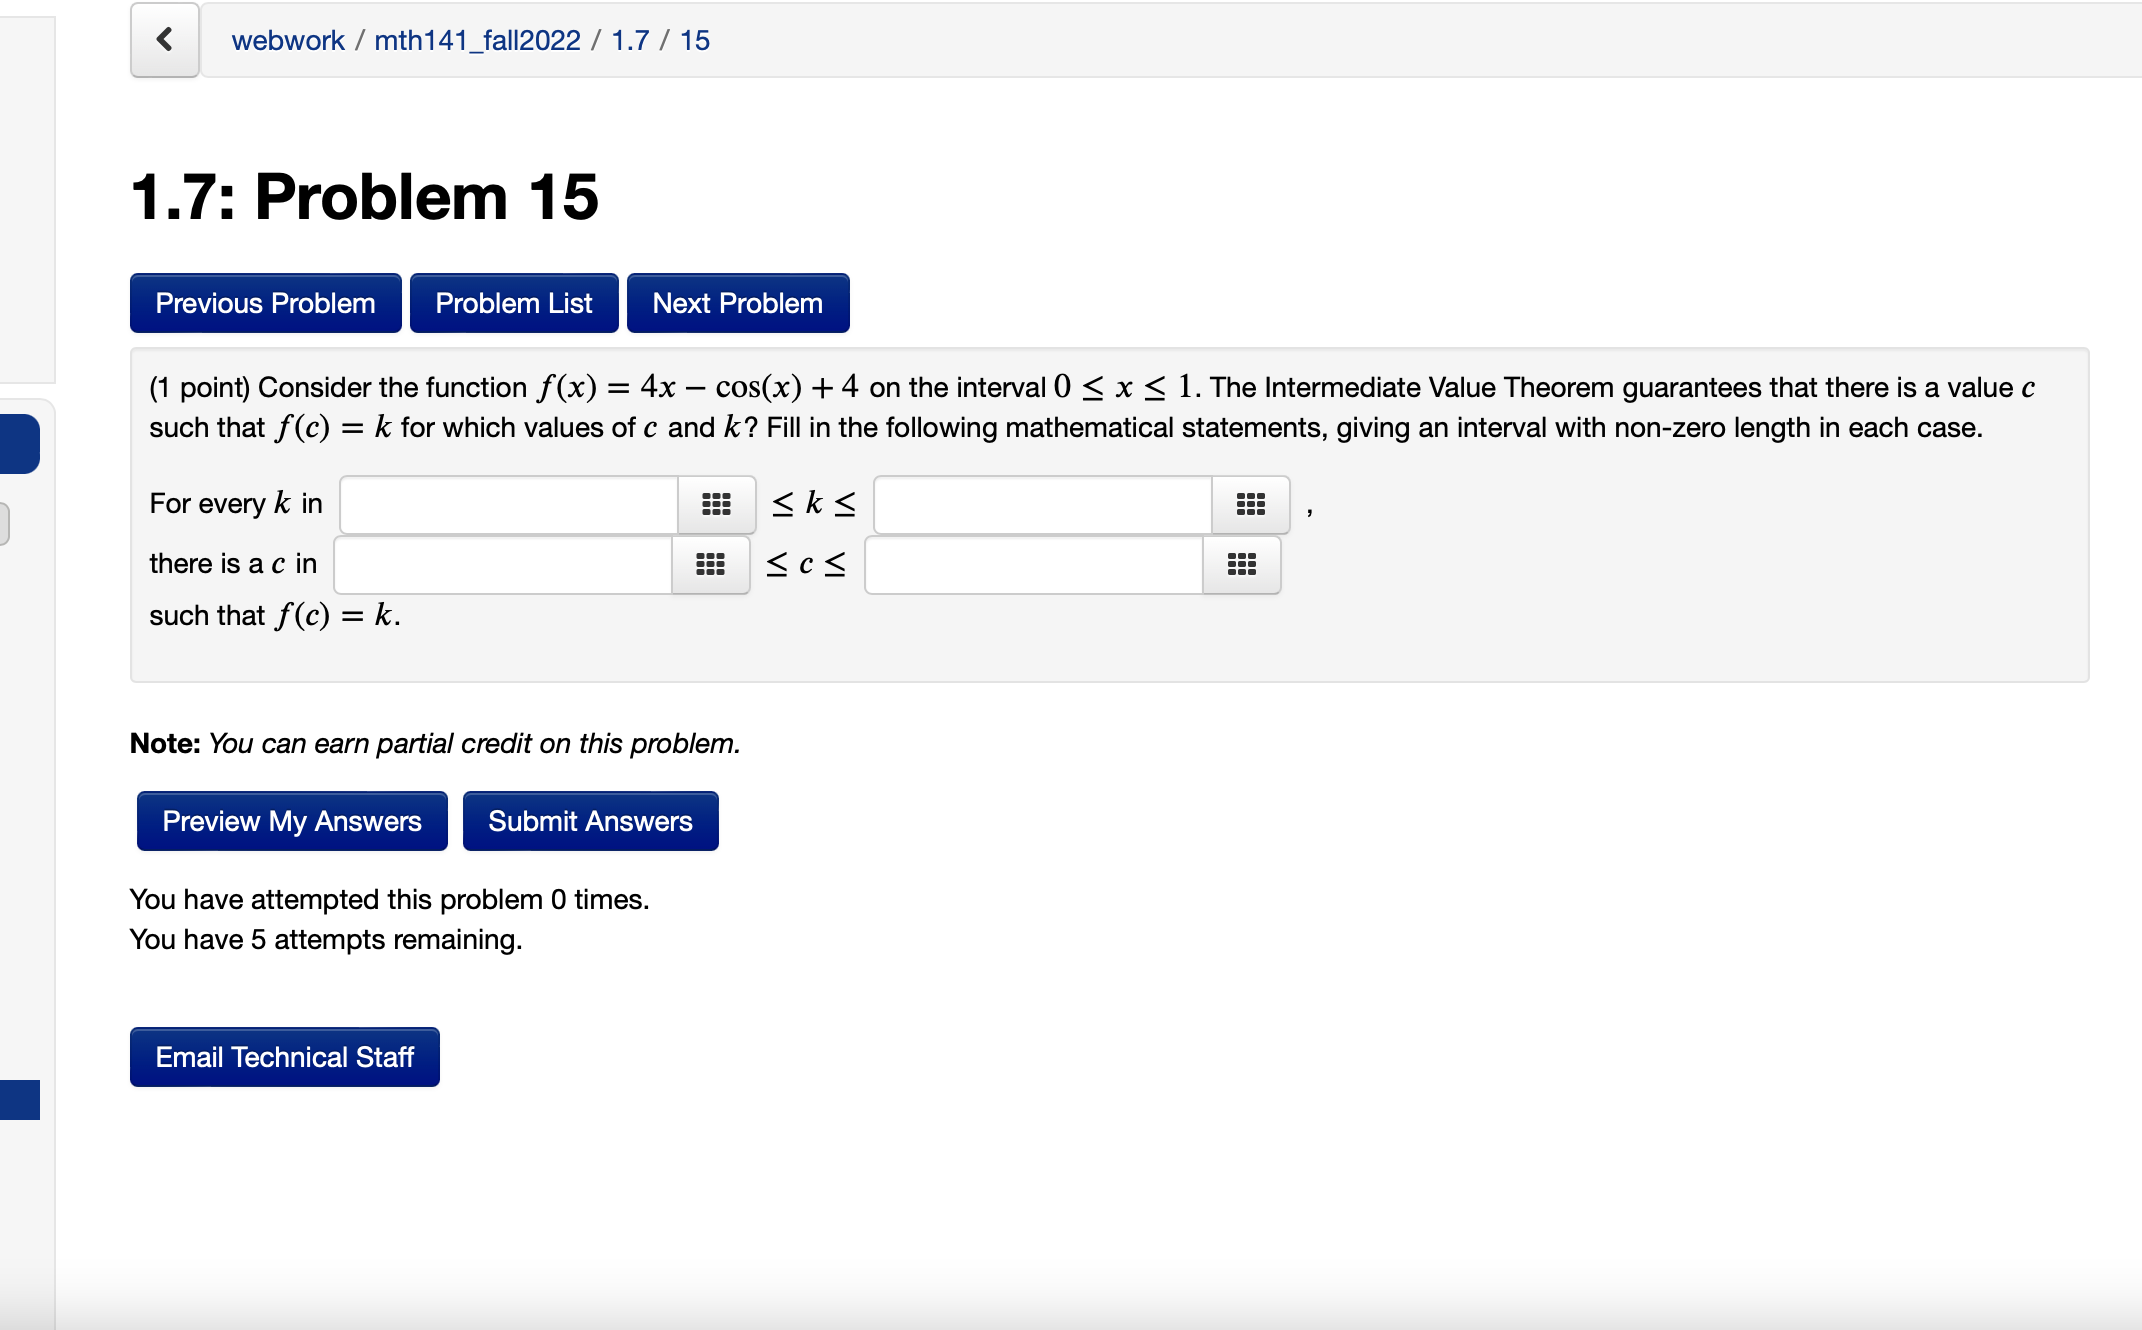Viewport: 2142px width, 1330px height.
Task: Open the Problem List
Action: (x=513, y=302)
